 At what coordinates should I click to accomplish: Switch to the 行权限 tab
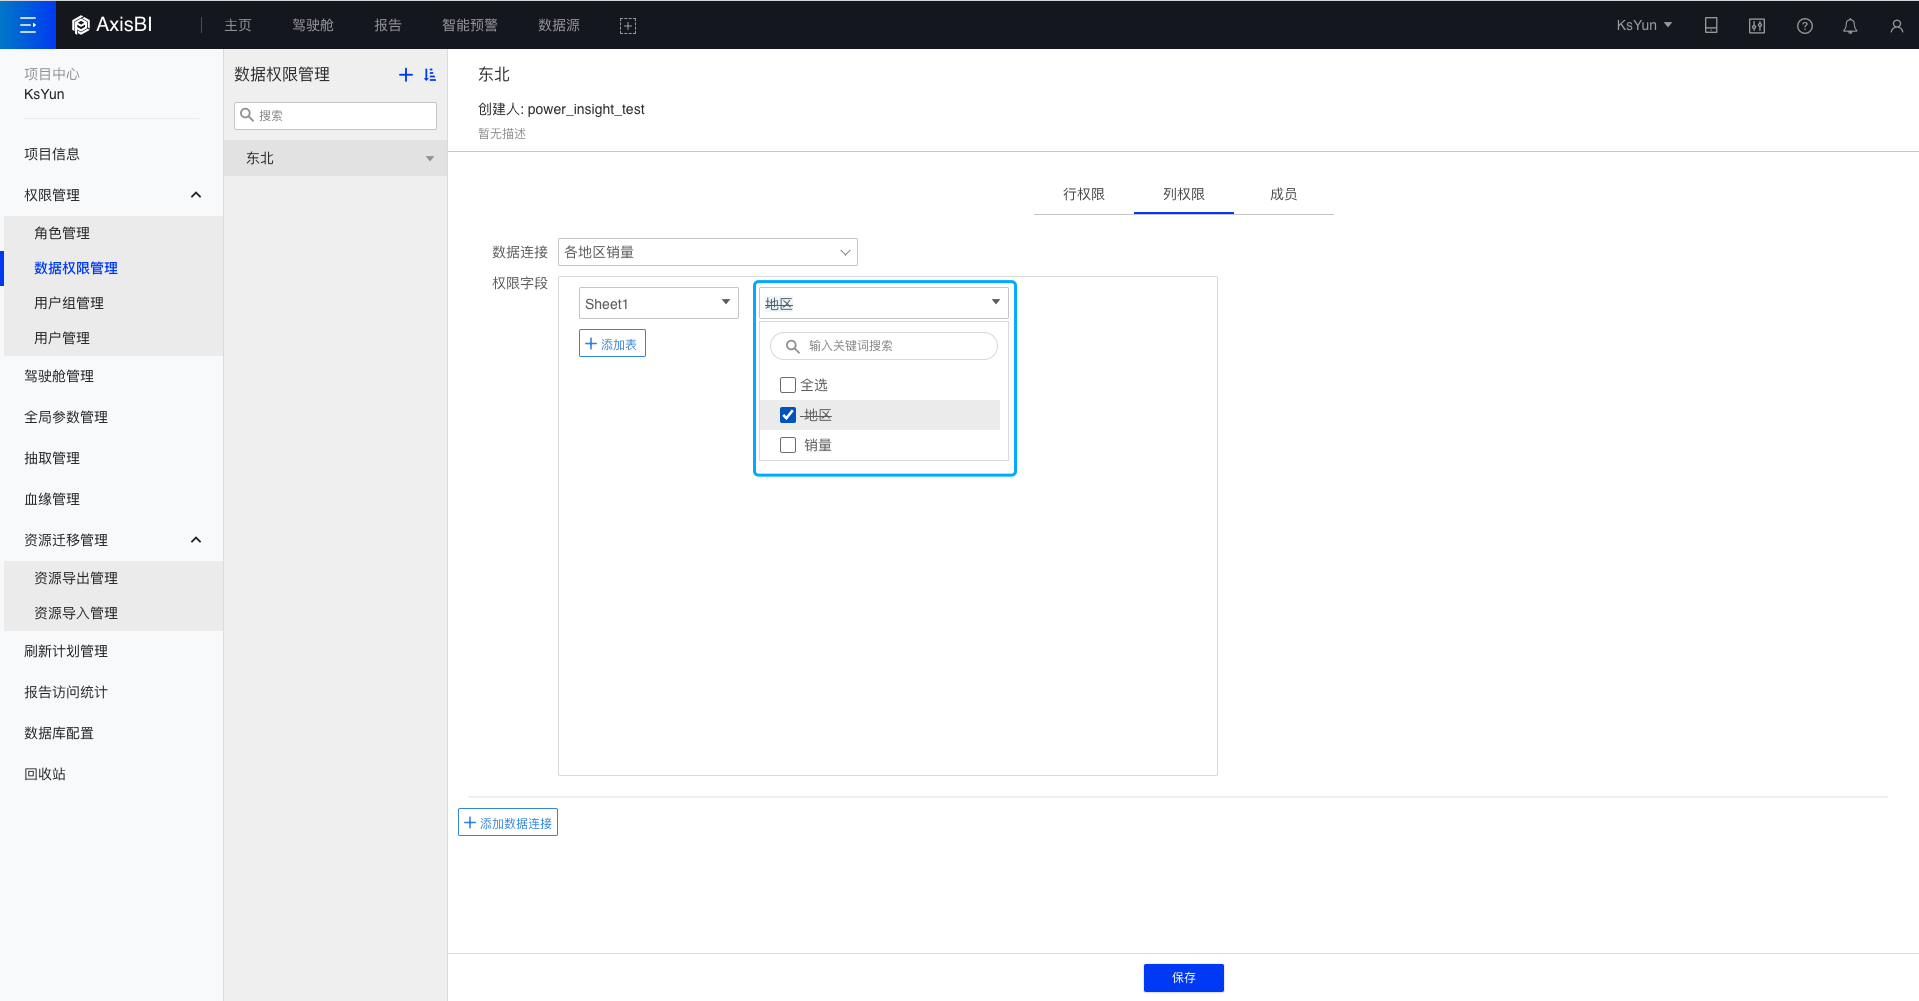pyautogui.click(x=1083, y=194)
